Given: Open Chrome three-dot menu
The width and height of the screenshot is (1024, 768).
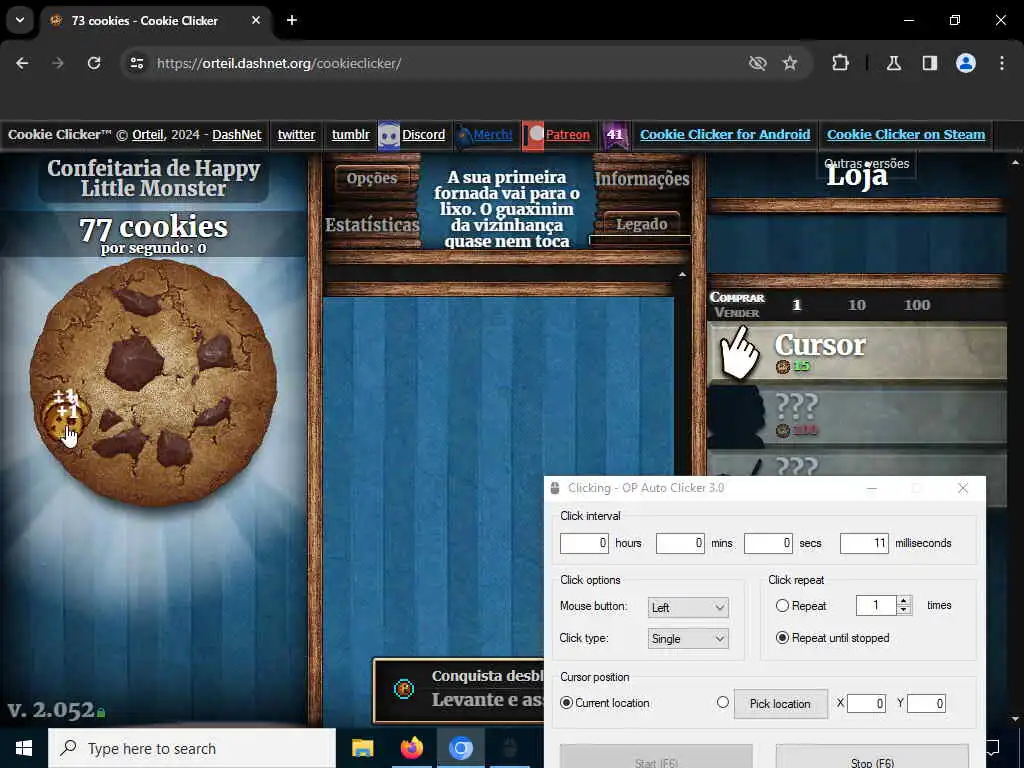Looking at the screenshot, I should point(1001,63).
